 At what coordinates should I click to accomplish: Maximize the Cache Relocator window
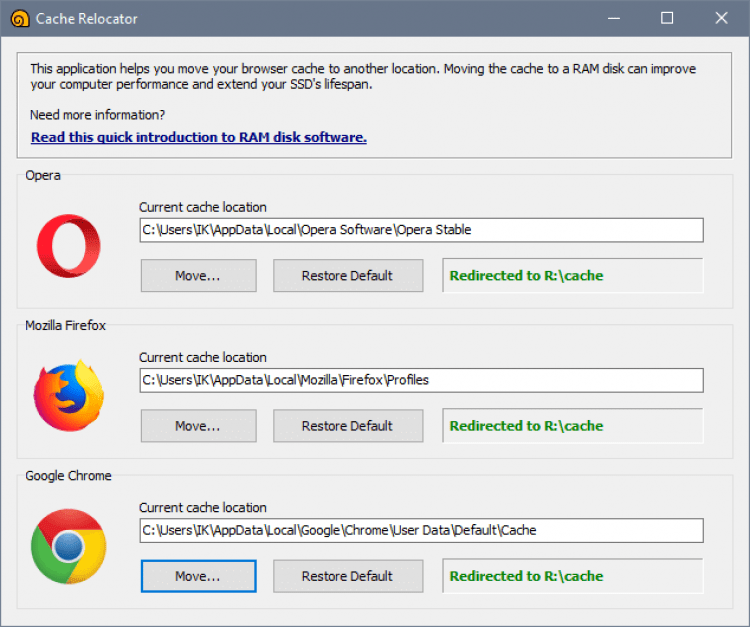pos(667,18)
